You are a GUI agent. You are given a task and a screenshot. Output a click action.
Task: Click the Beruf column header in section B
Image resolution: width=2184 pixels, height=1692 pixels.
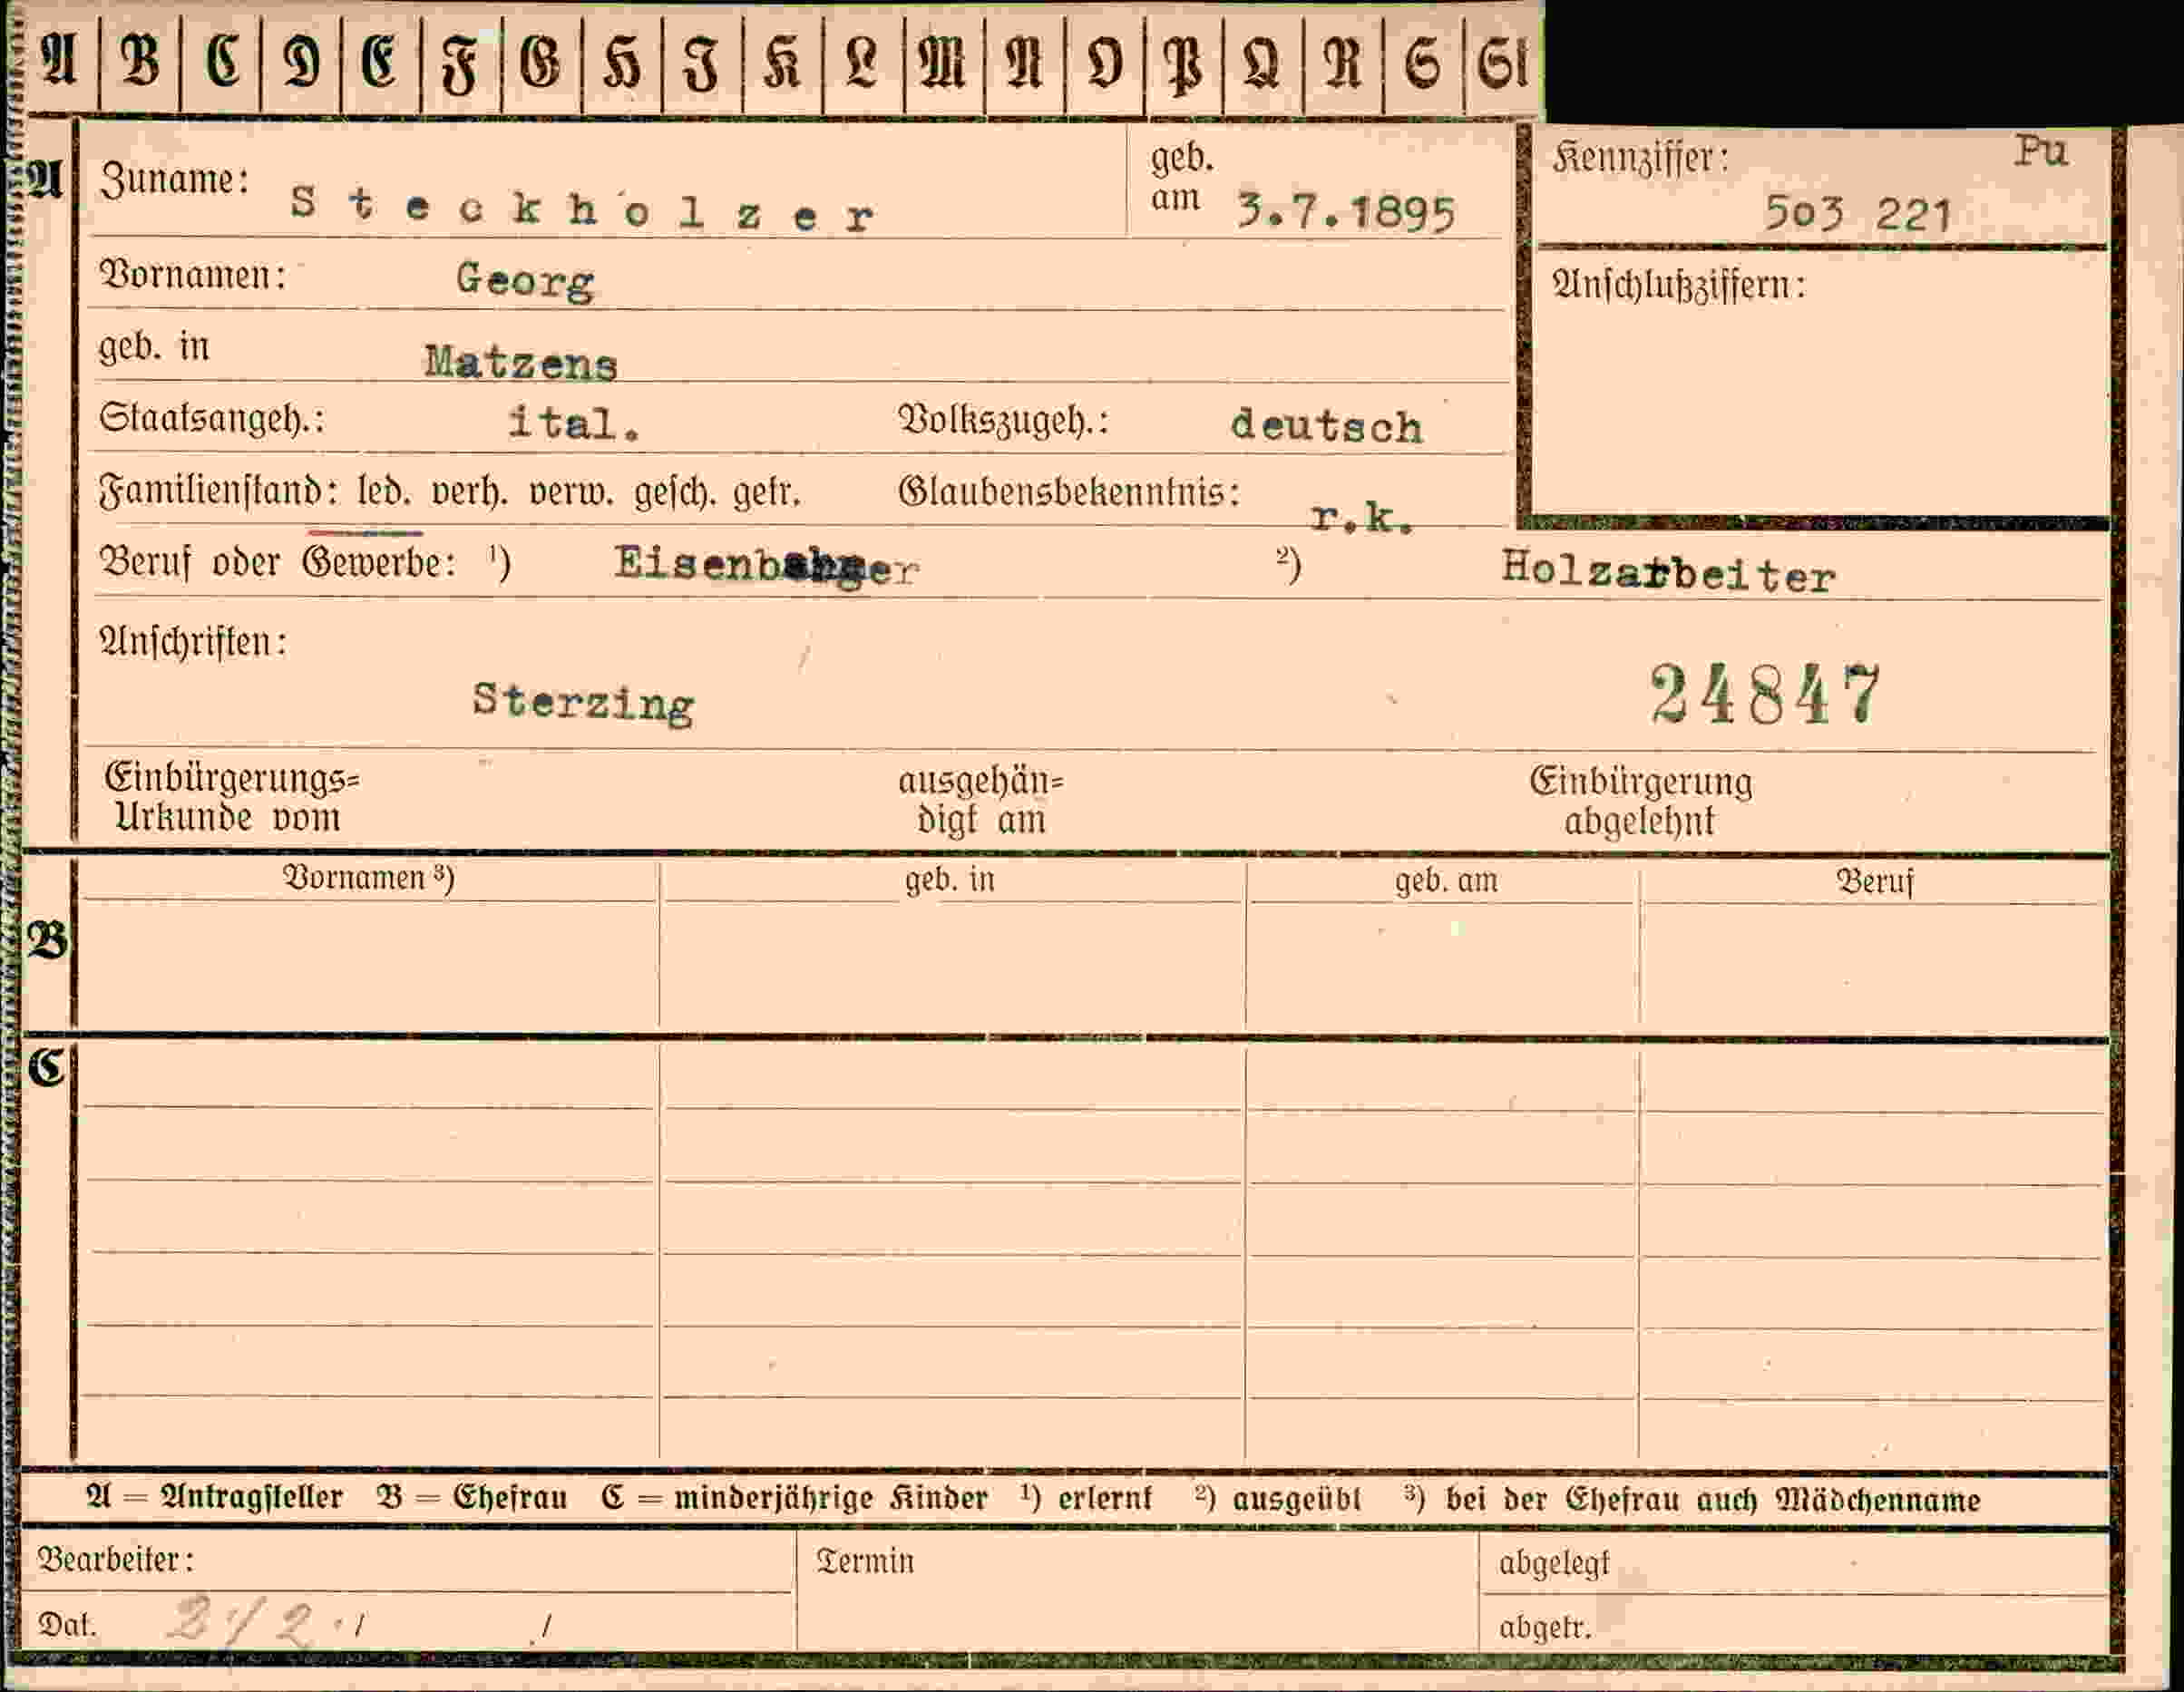(x=1874, y=881)
